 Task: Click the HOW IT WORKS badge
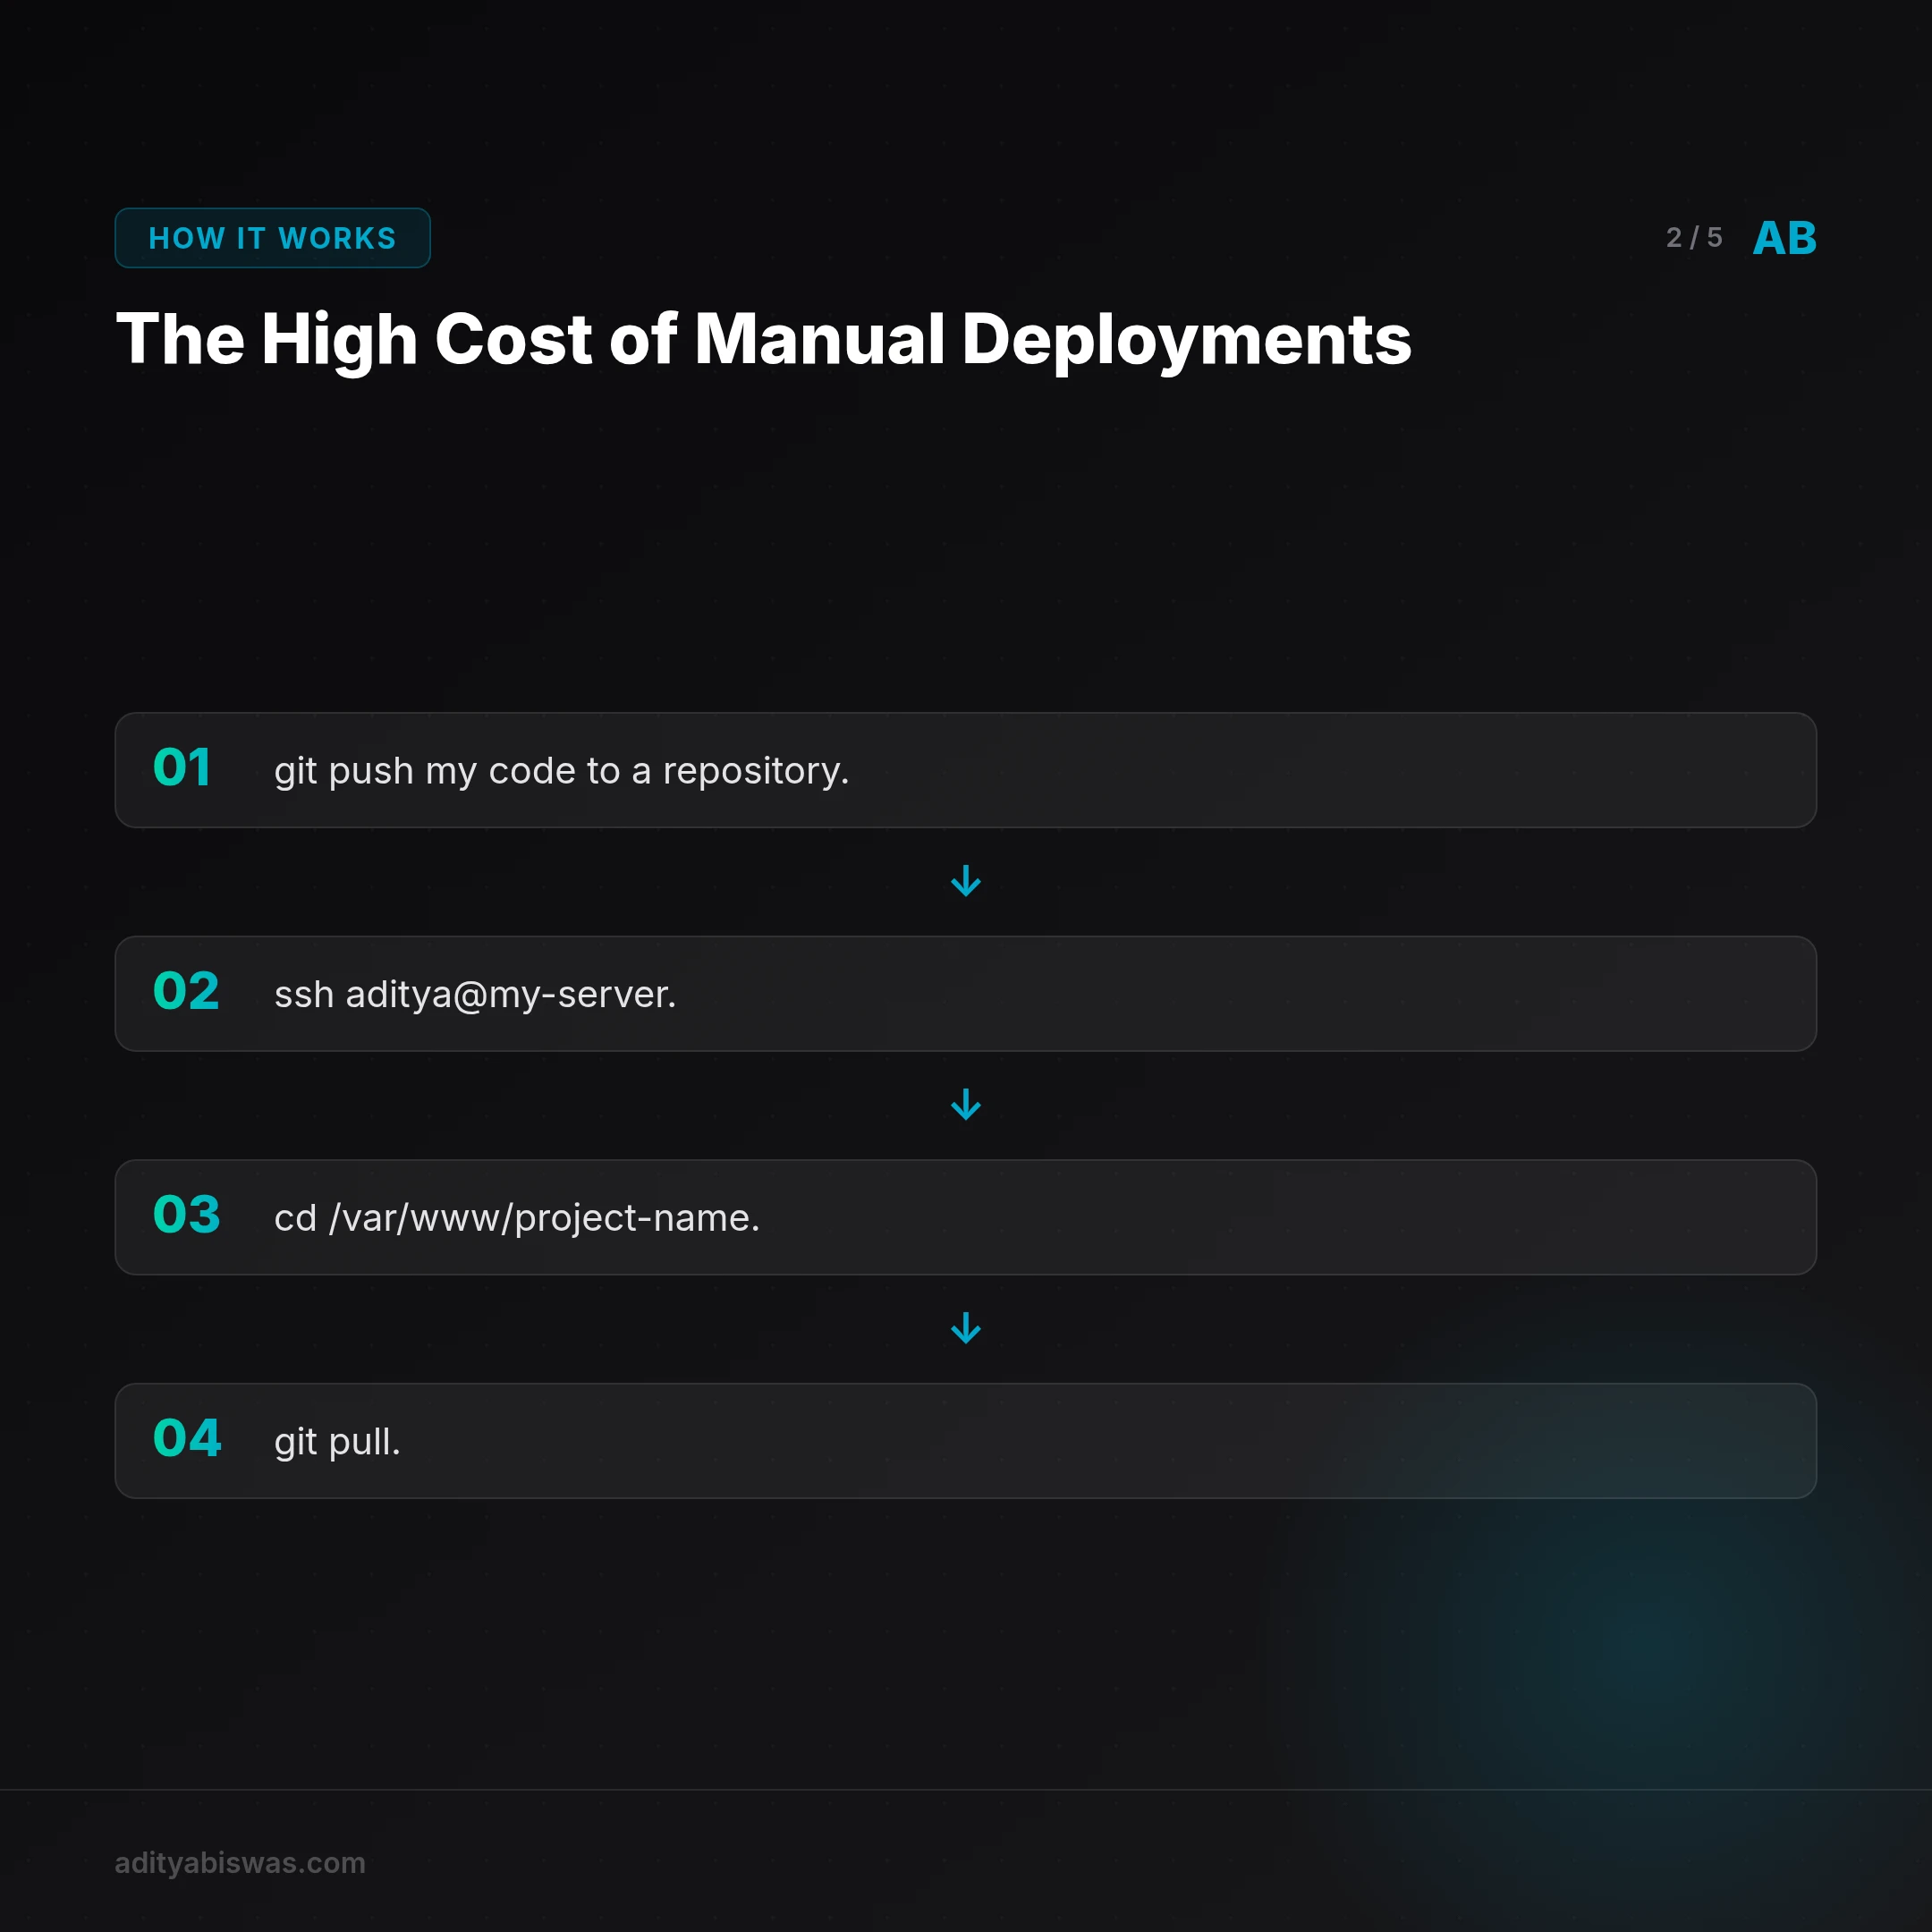[272, 238]
